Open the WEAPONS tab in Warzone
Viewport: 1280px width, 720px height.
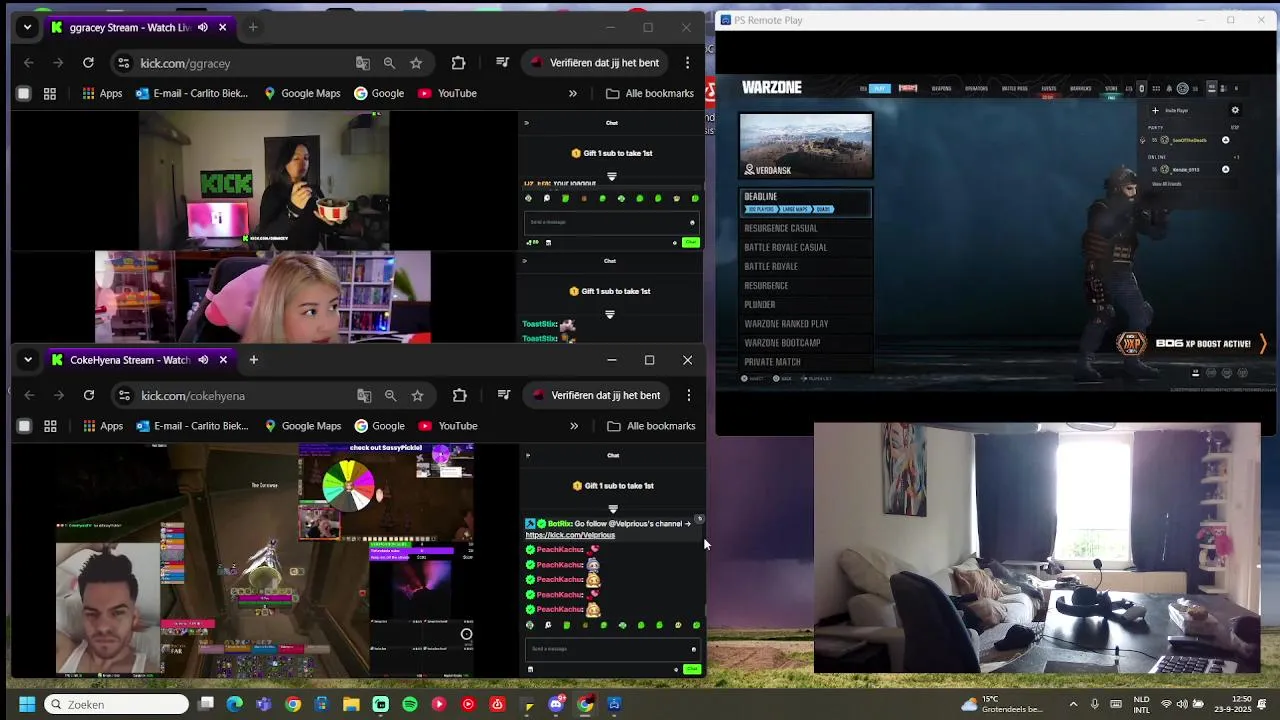point(942,89)
